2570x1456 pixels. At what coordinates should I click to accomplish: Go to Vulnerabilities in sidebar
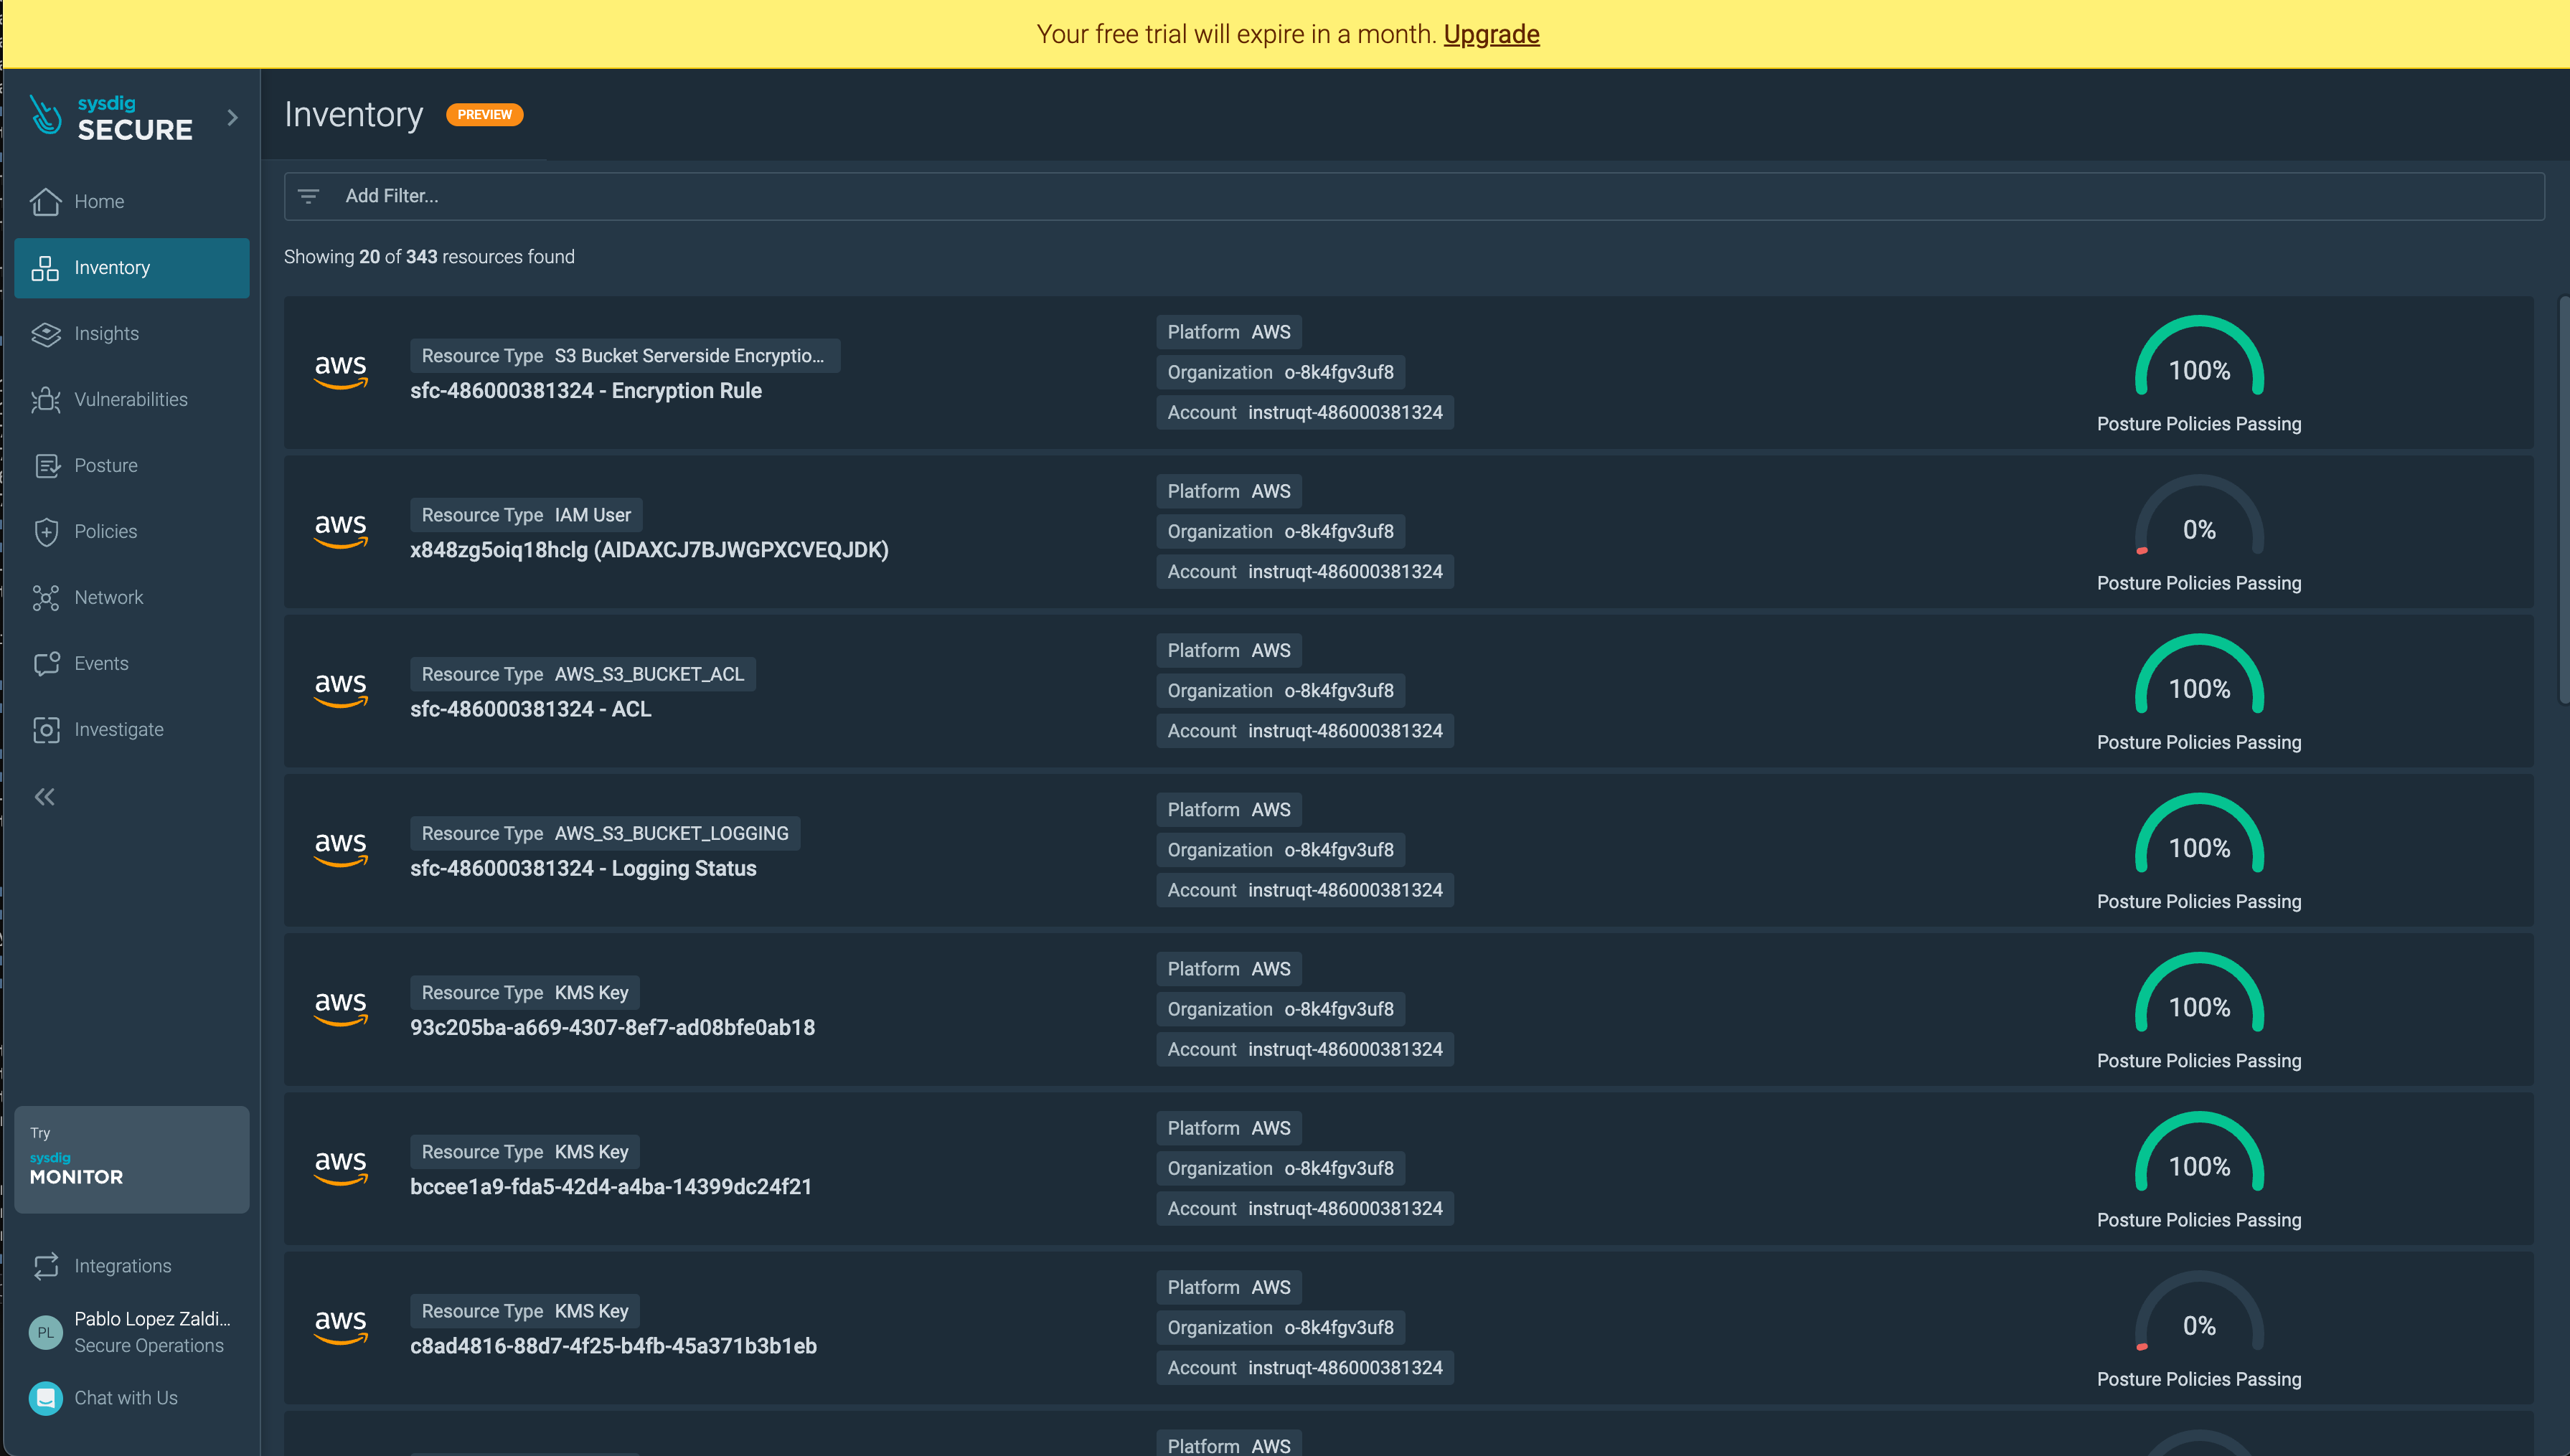132,400
